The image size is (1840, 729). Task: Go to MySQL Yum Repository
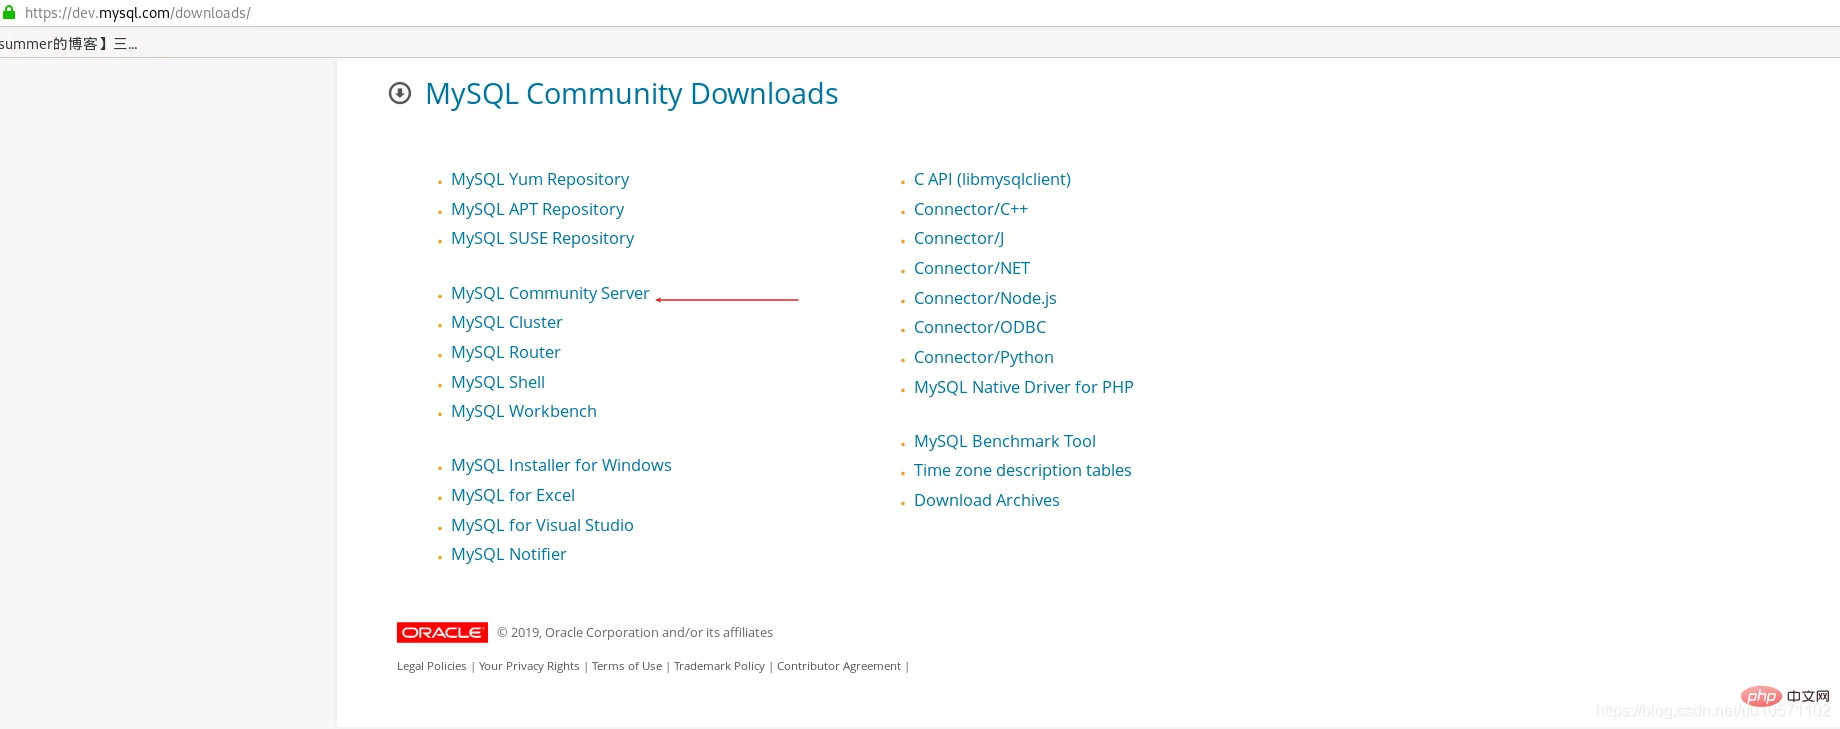click(540, 179)
